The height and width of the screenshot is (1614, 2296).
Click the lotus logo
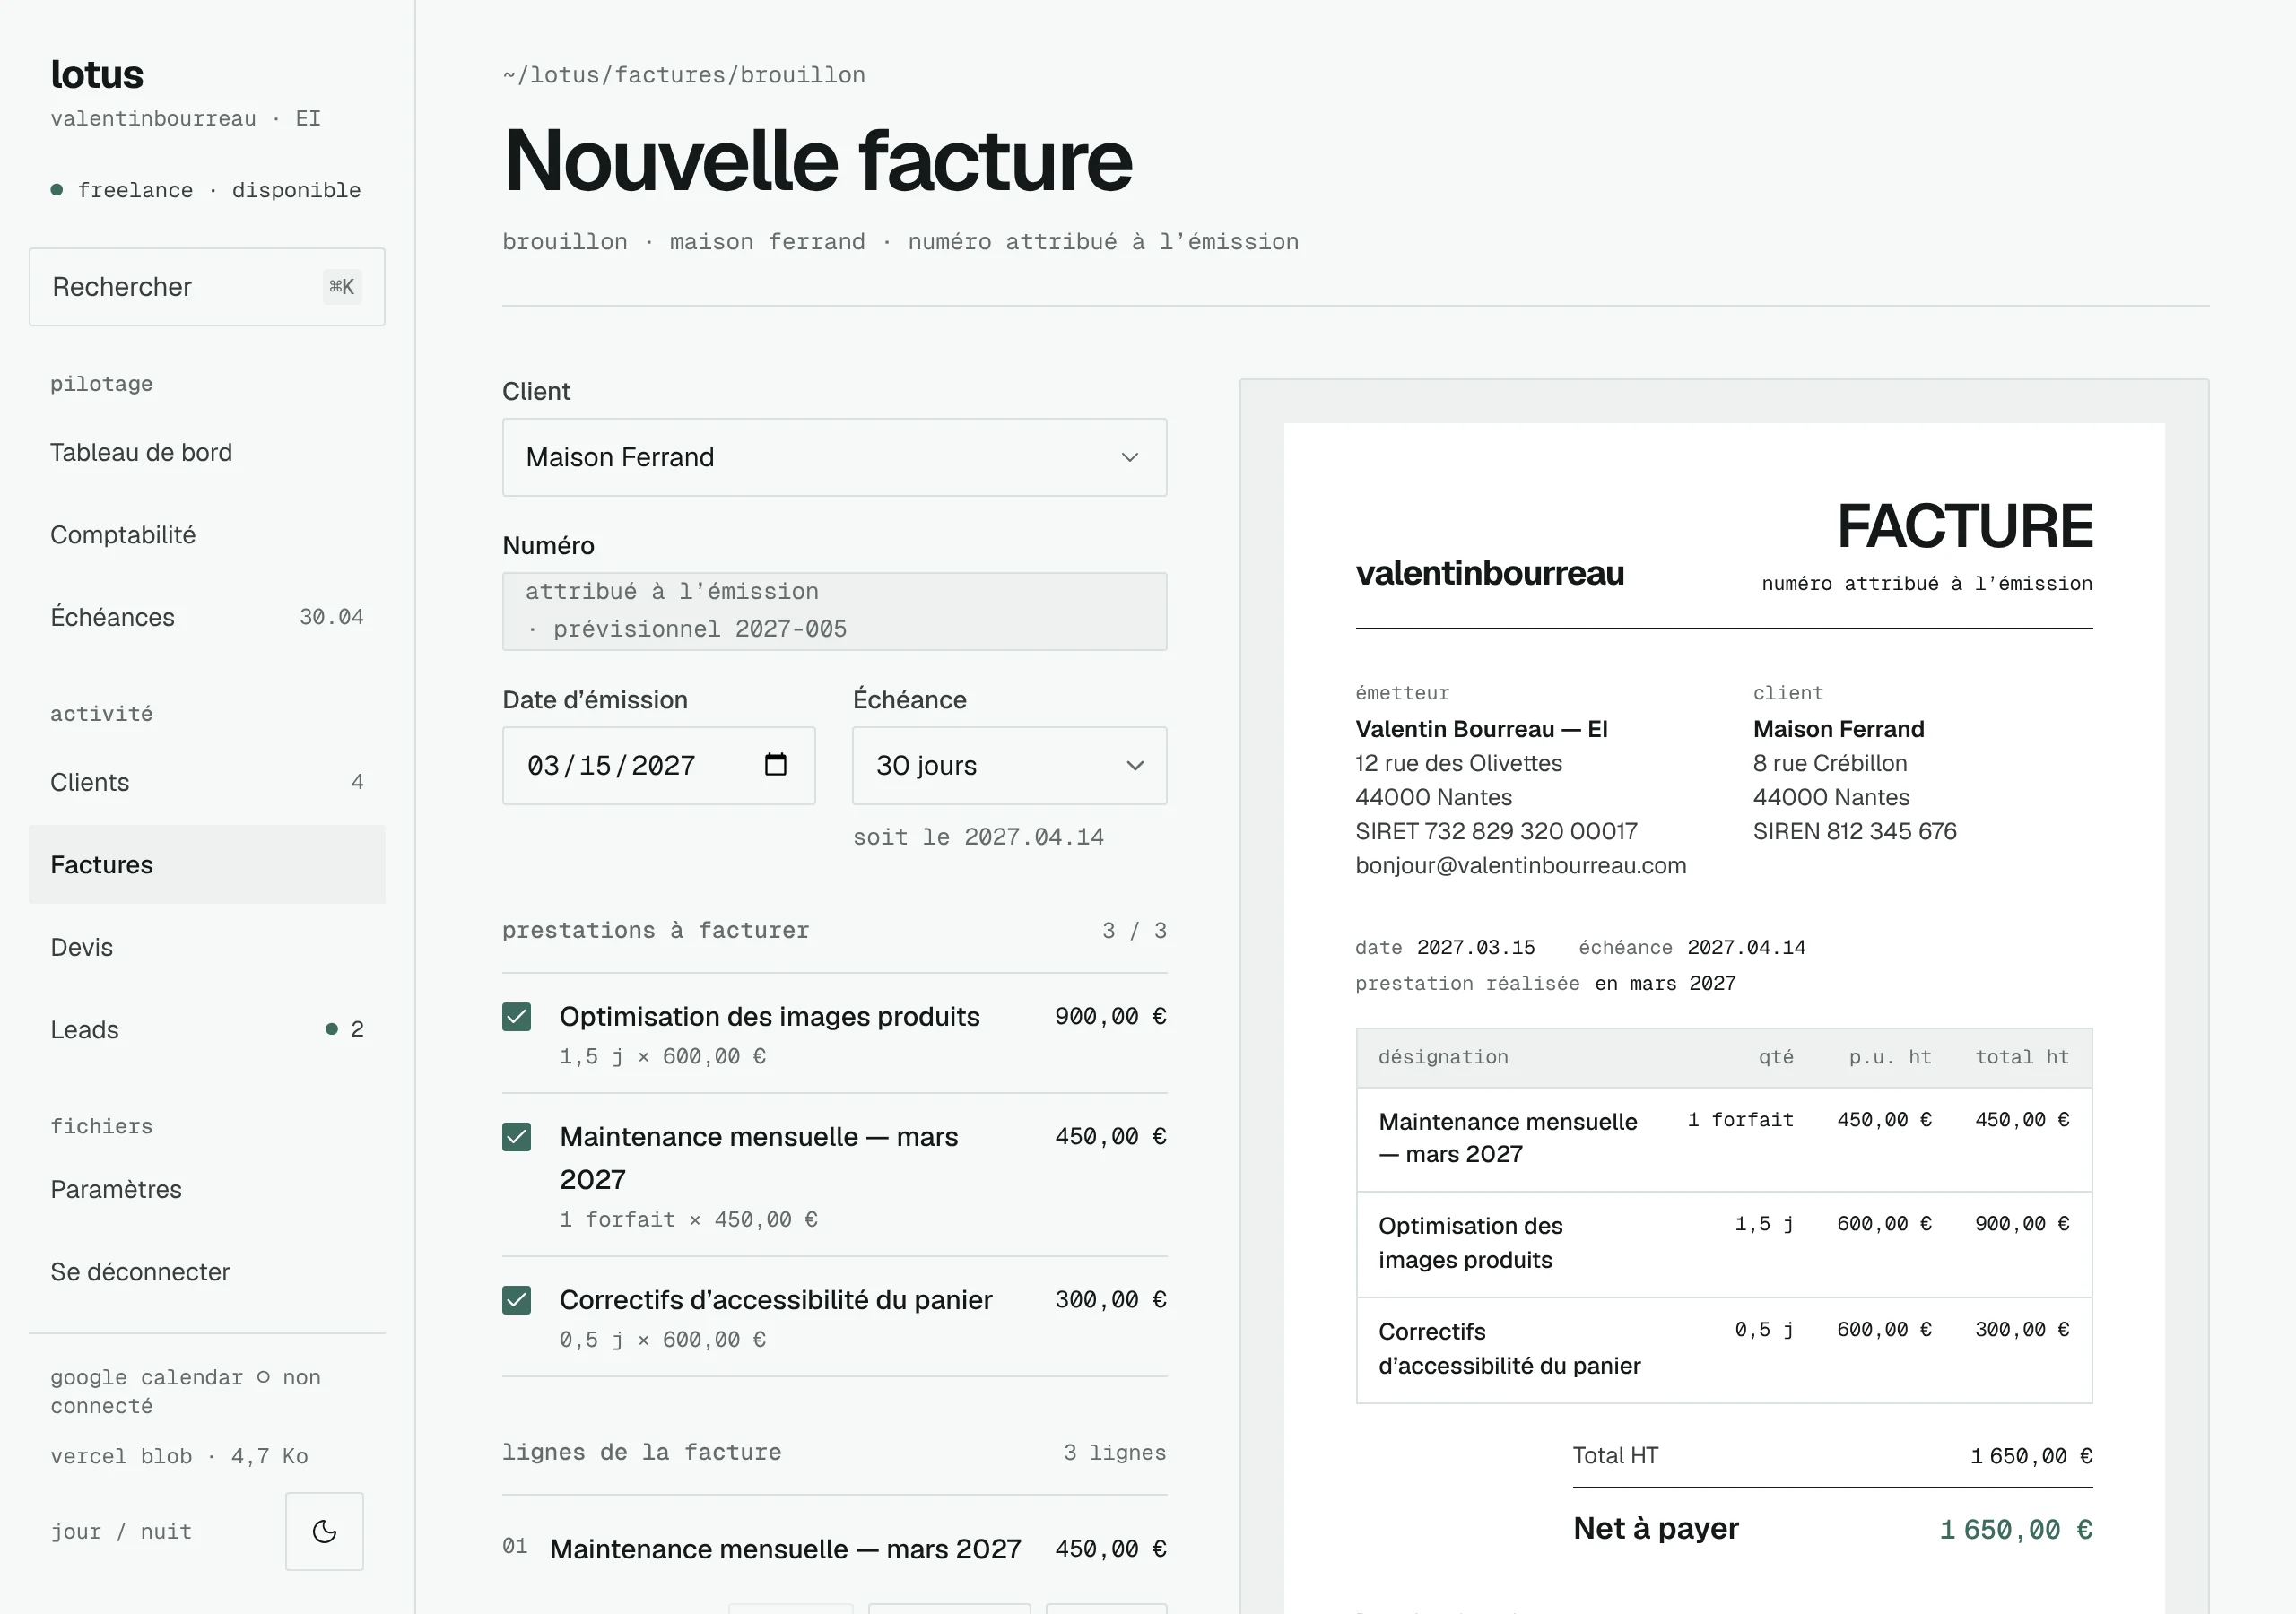point(97,74)
